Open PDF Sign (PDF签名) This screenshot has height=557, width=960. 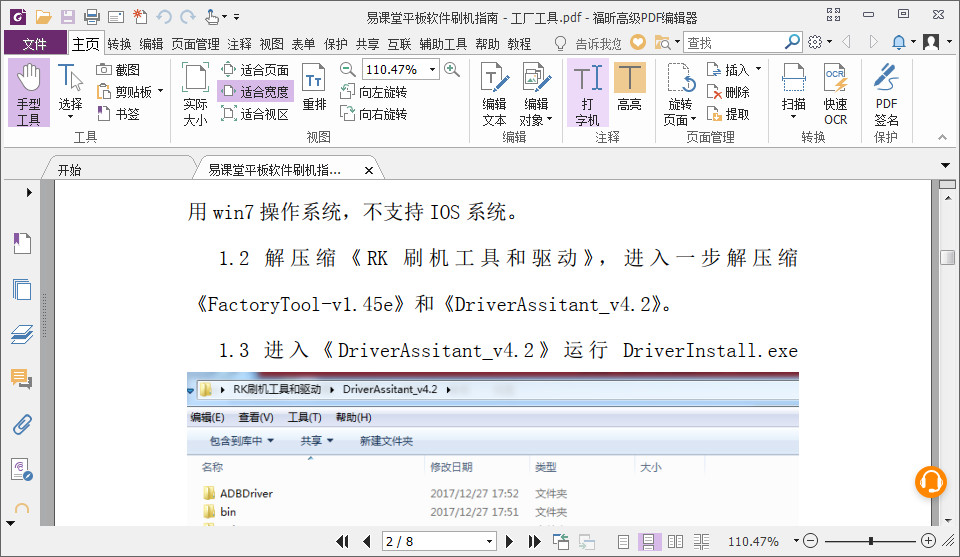(x=886, y=93)
